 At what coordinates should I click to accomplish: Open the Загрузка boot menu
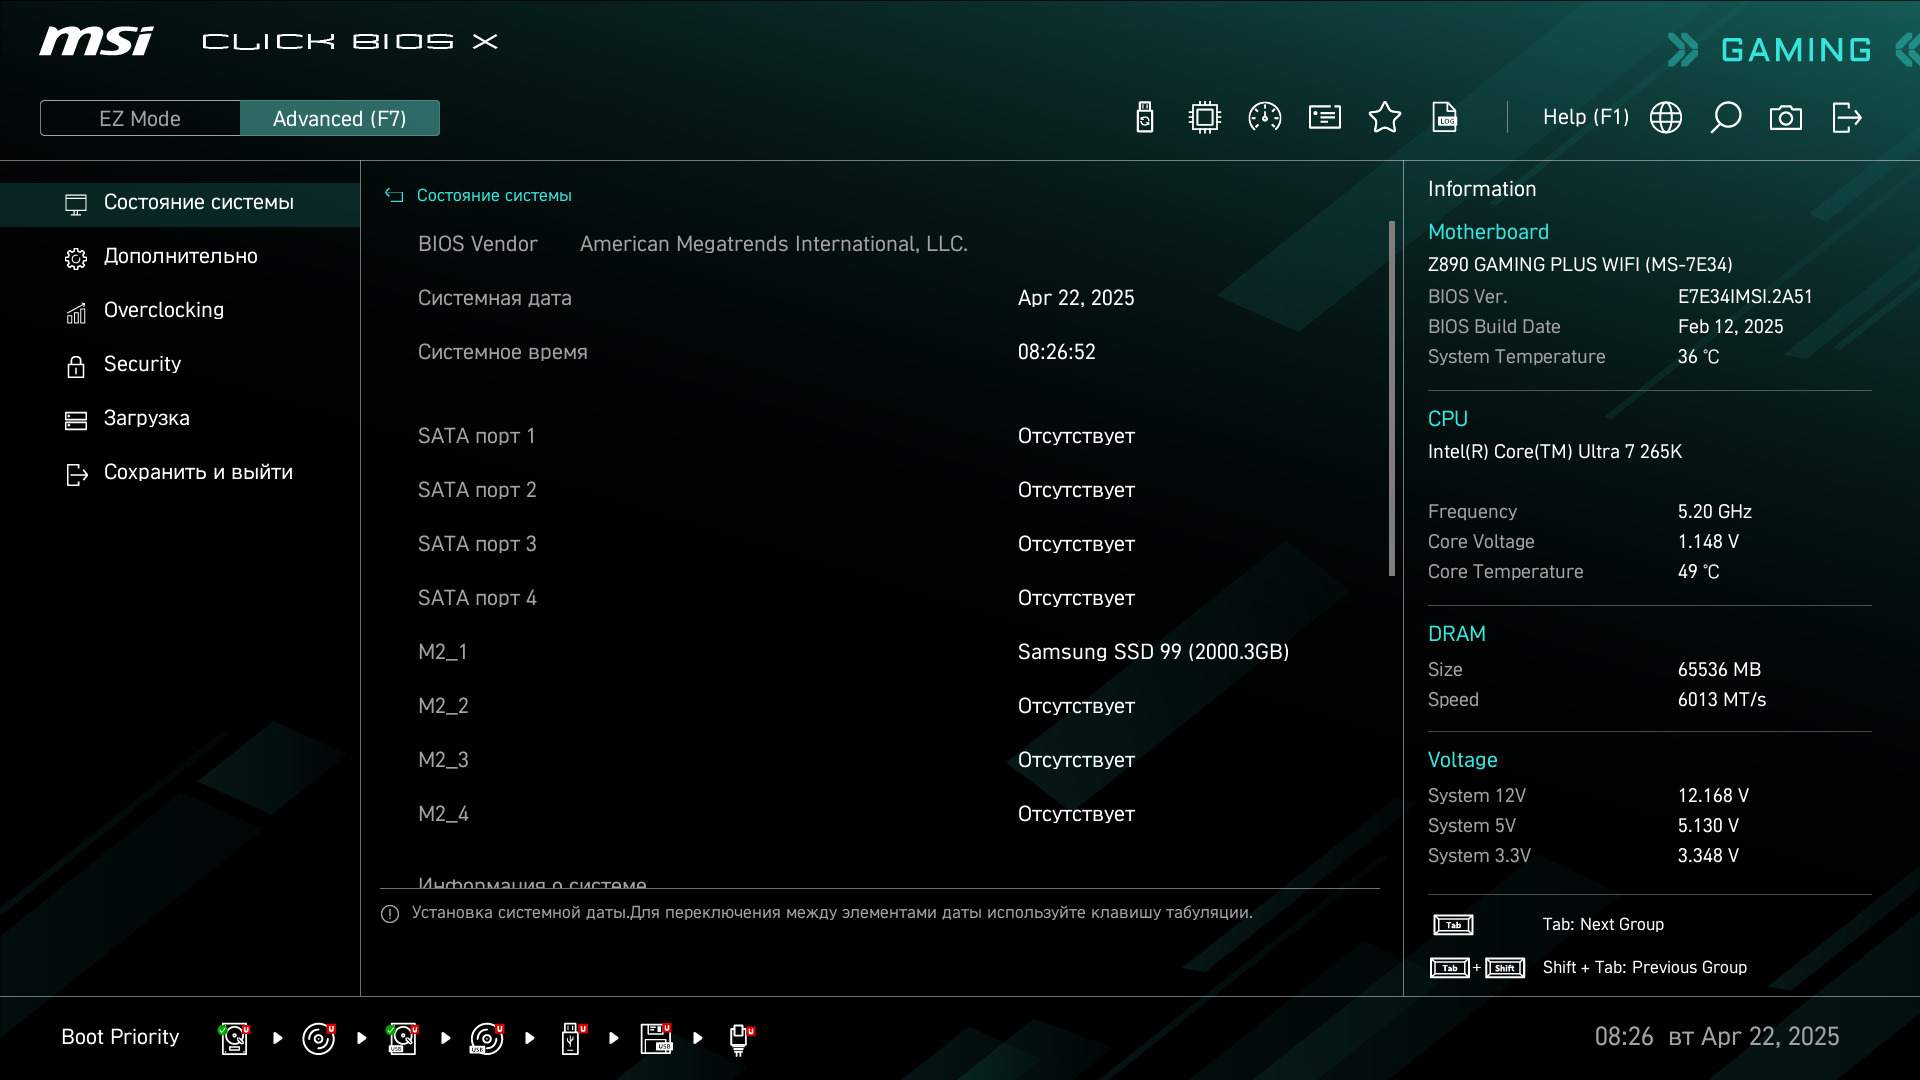pyautogui.click(x=180, y=419)
